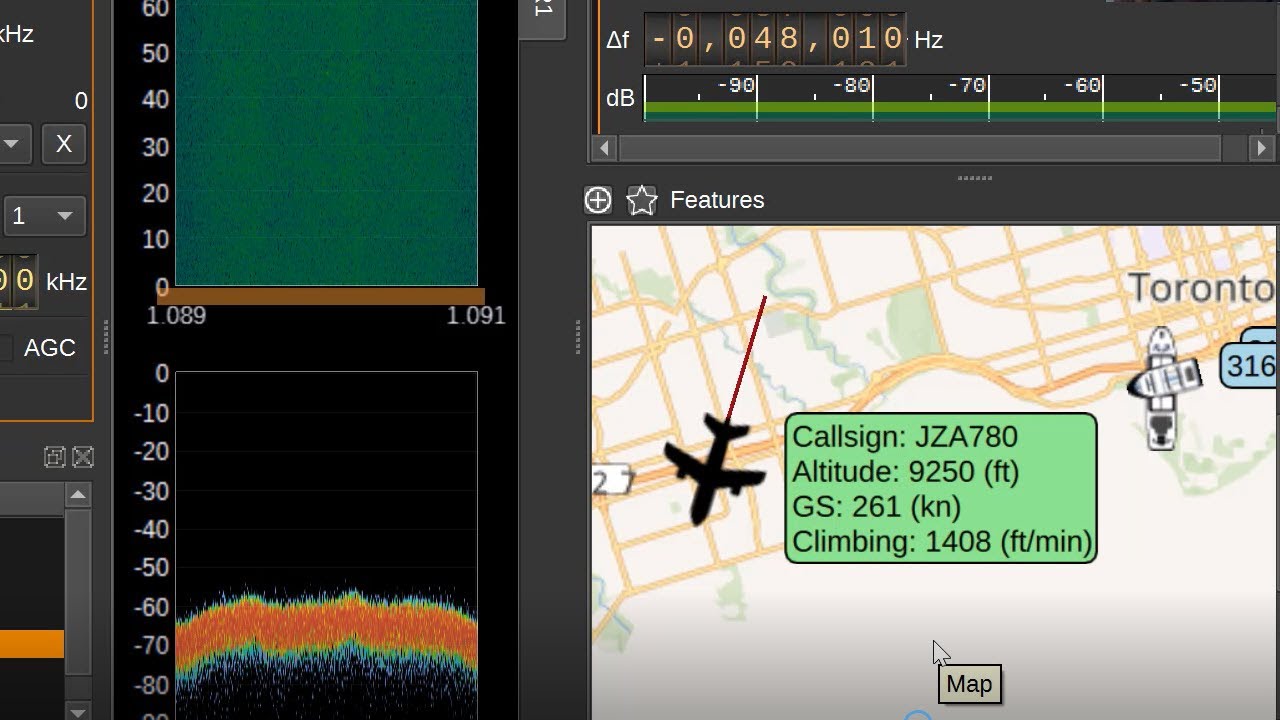The height and width of the screenshot is (720, 1280).
Task: Click the 1.091 frequency axis label
Action: click(x=476, y=316)
